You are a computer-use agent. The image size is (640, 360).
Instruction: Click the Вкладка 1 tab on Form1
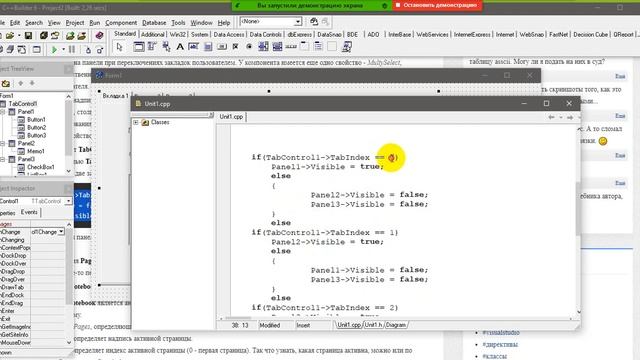tap(116, 96)
